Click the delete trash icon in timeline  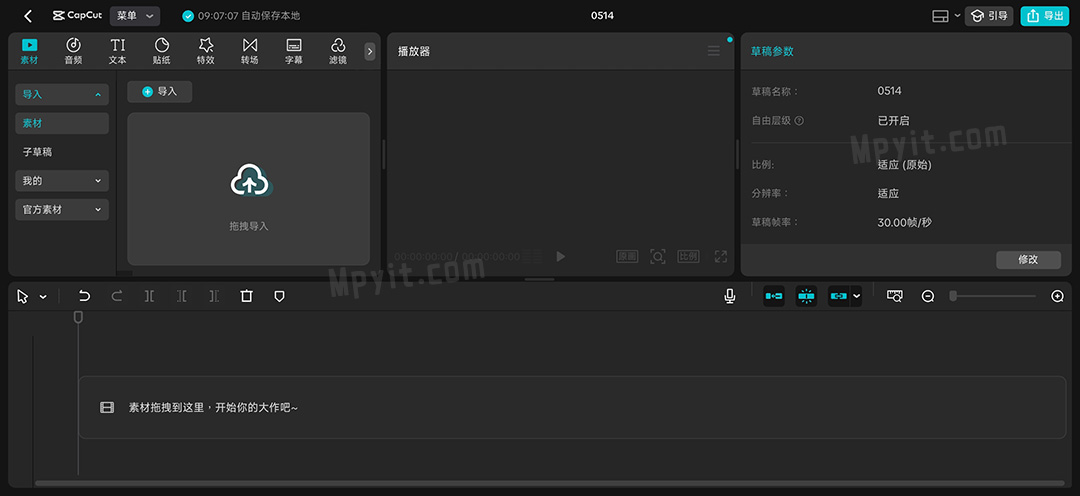coord(247,296)
